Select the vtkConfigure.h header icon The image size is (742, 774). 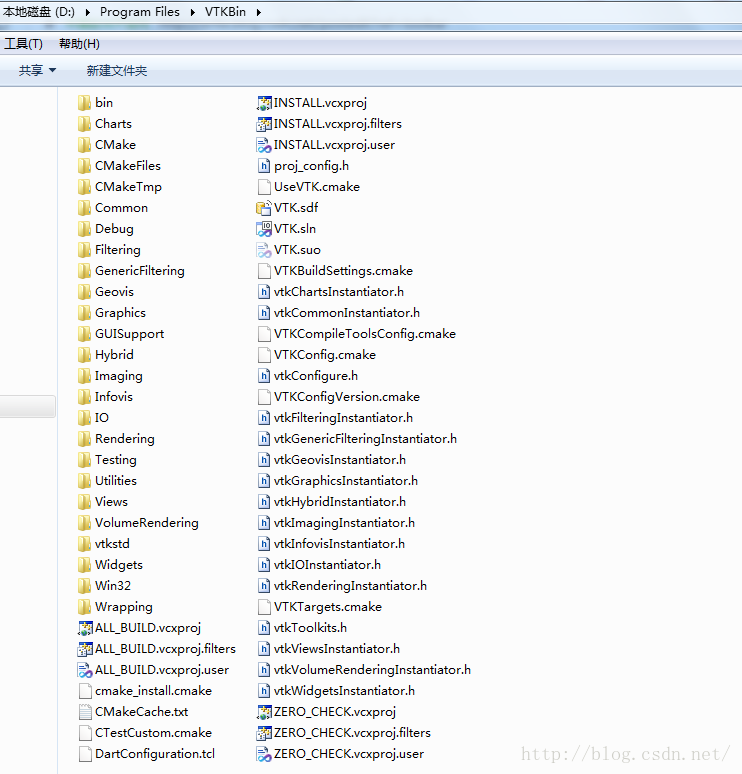[x=264, y=376]
